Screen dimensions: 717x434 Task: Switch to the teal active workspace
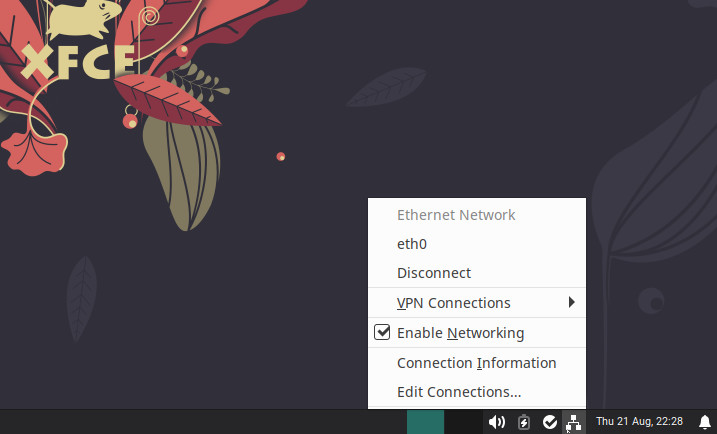(x=425, y=422)
